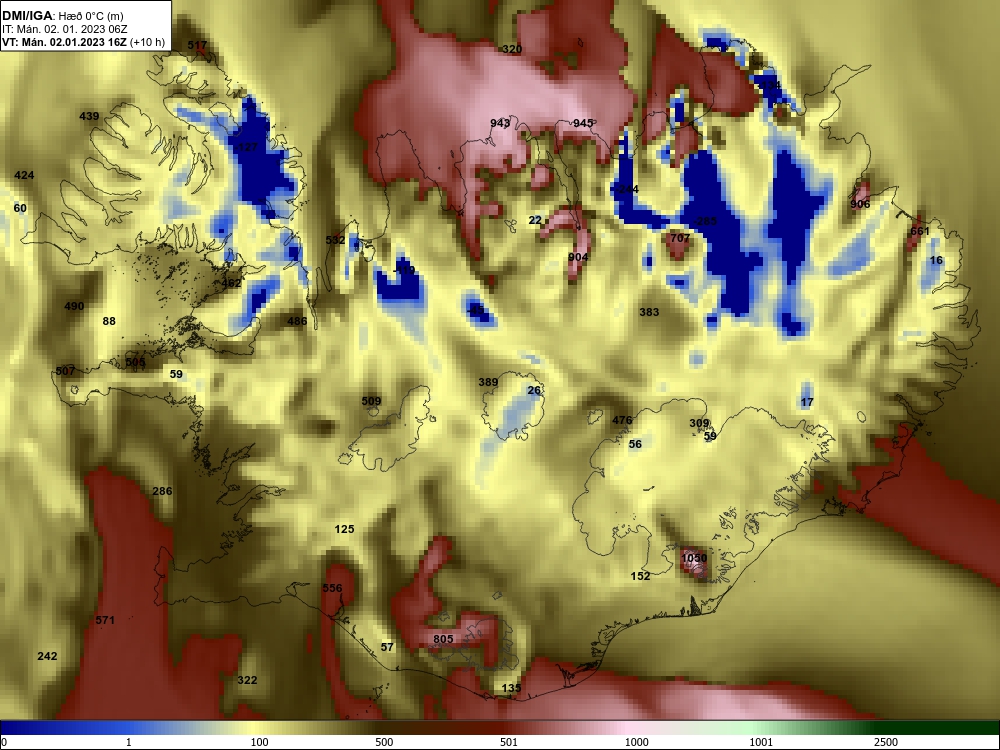Click the value 904 on the map

click(578, 258)
